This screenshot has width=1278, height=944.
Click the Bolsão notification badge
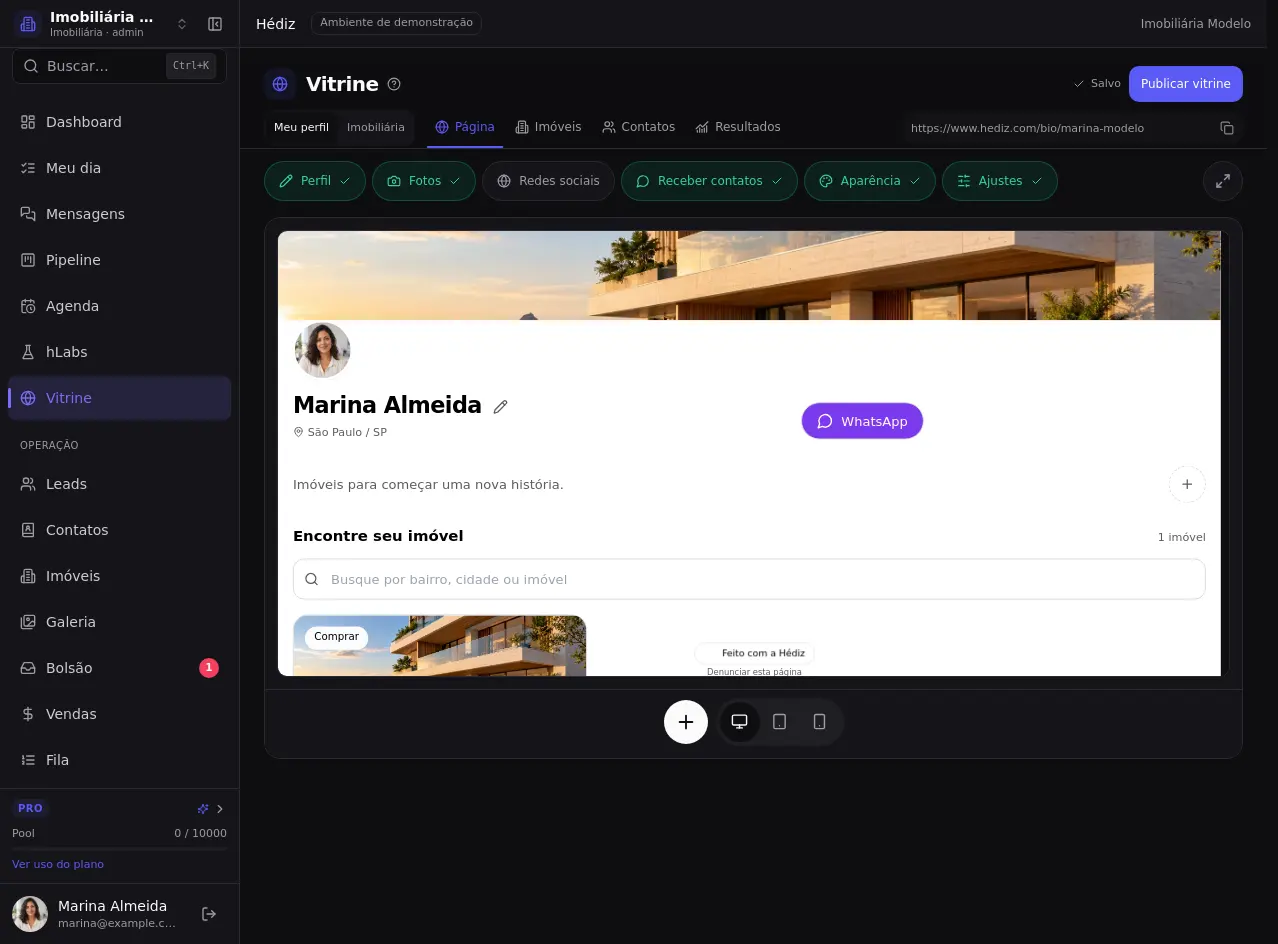[208, 668]
